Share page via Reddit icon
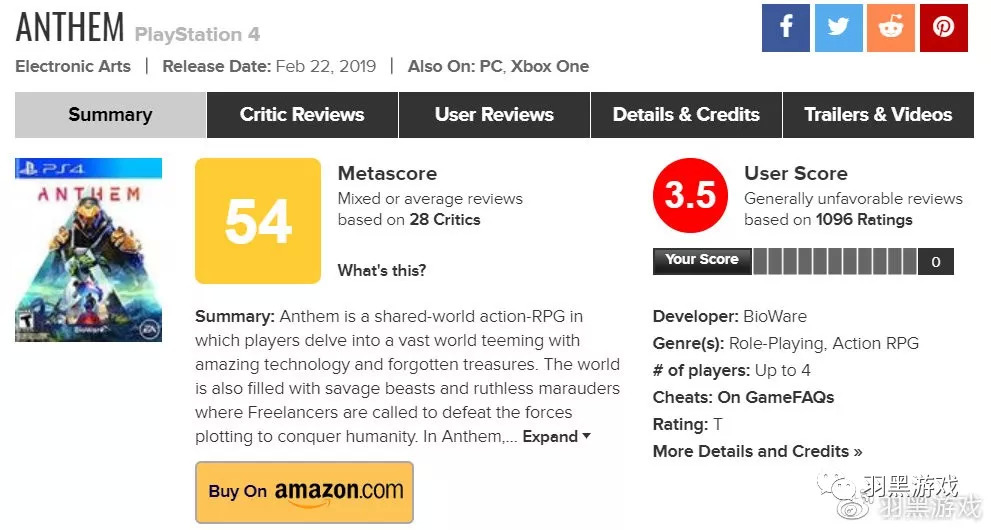 tap(891, 28)
